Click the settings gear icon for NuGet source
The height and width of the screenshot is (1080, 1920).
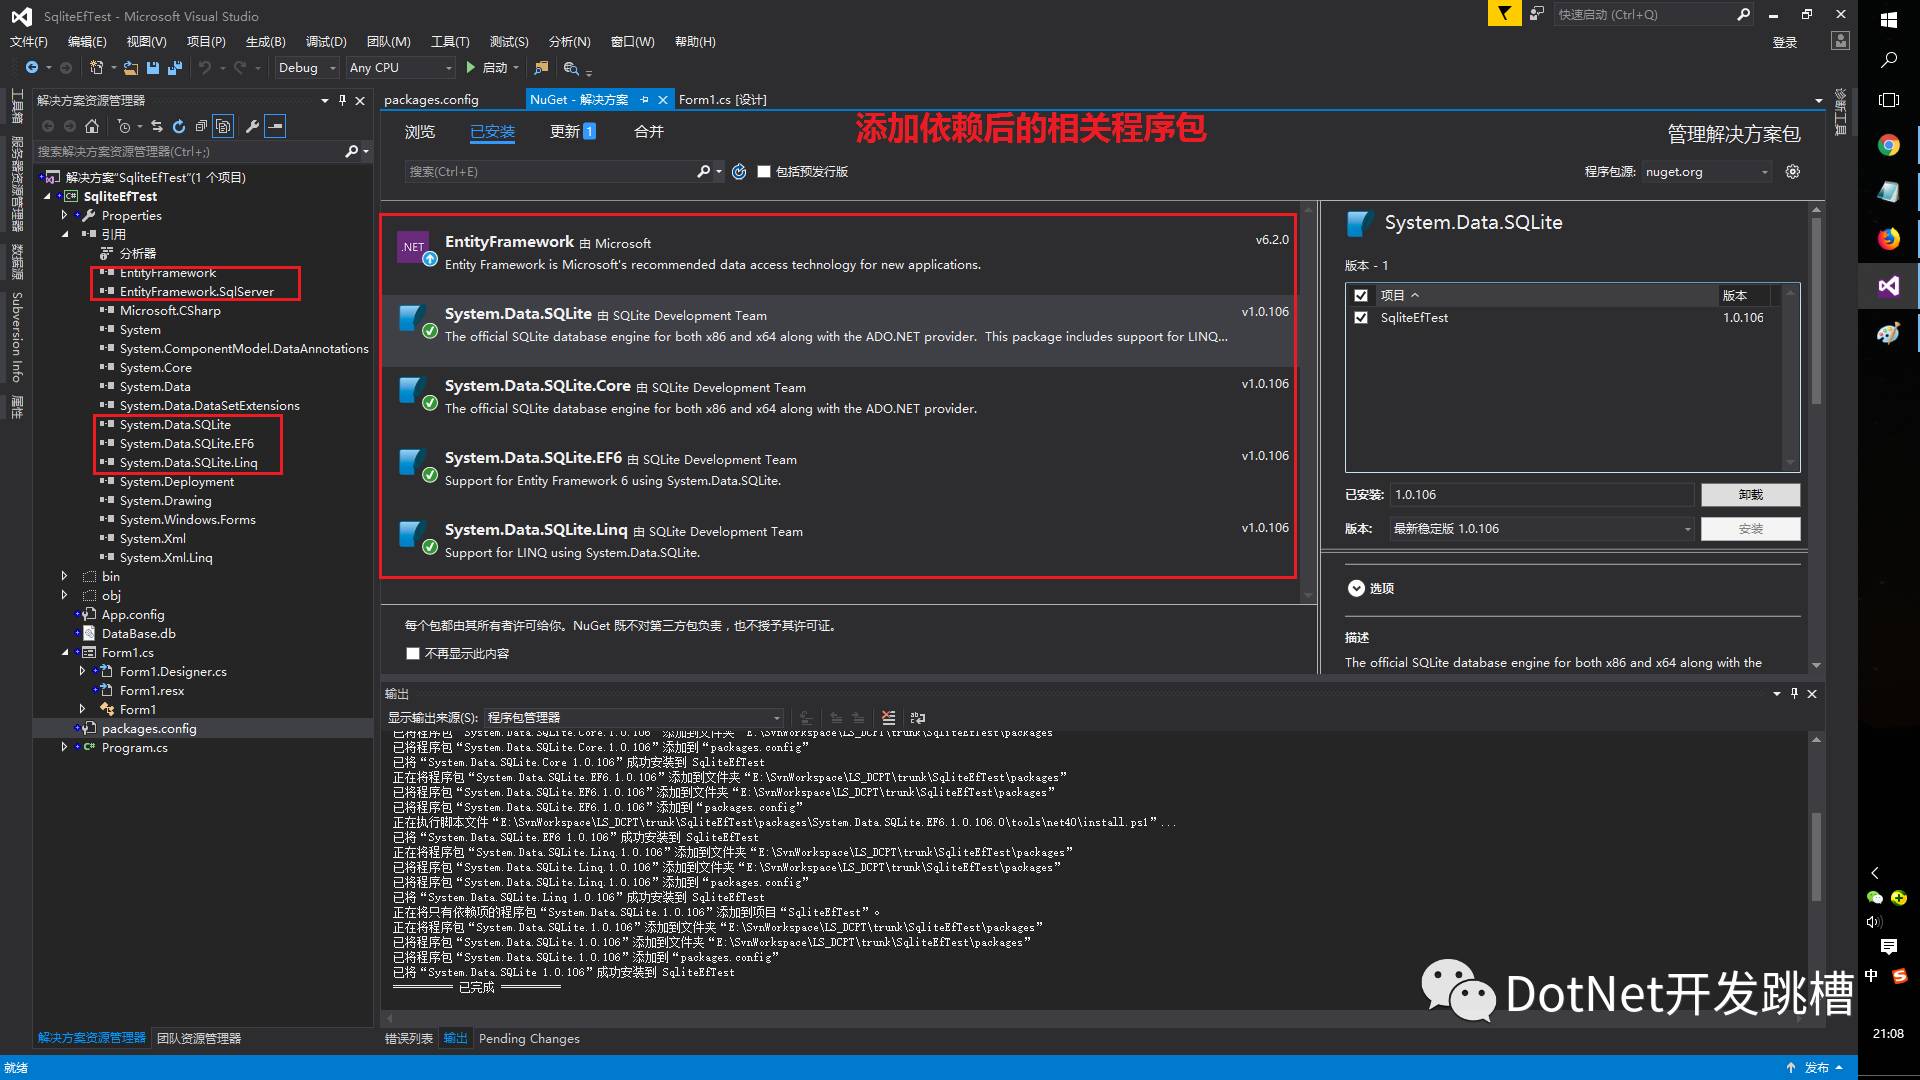(1792, 171)
